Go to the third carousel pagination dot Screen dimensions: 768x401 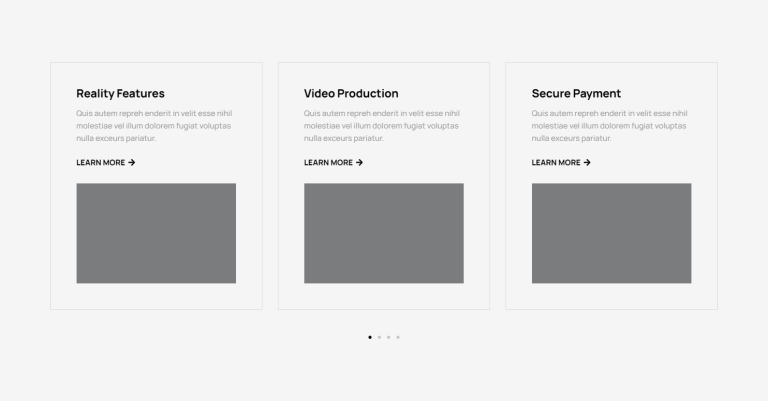pyautogui.click(x=388, y=337)
